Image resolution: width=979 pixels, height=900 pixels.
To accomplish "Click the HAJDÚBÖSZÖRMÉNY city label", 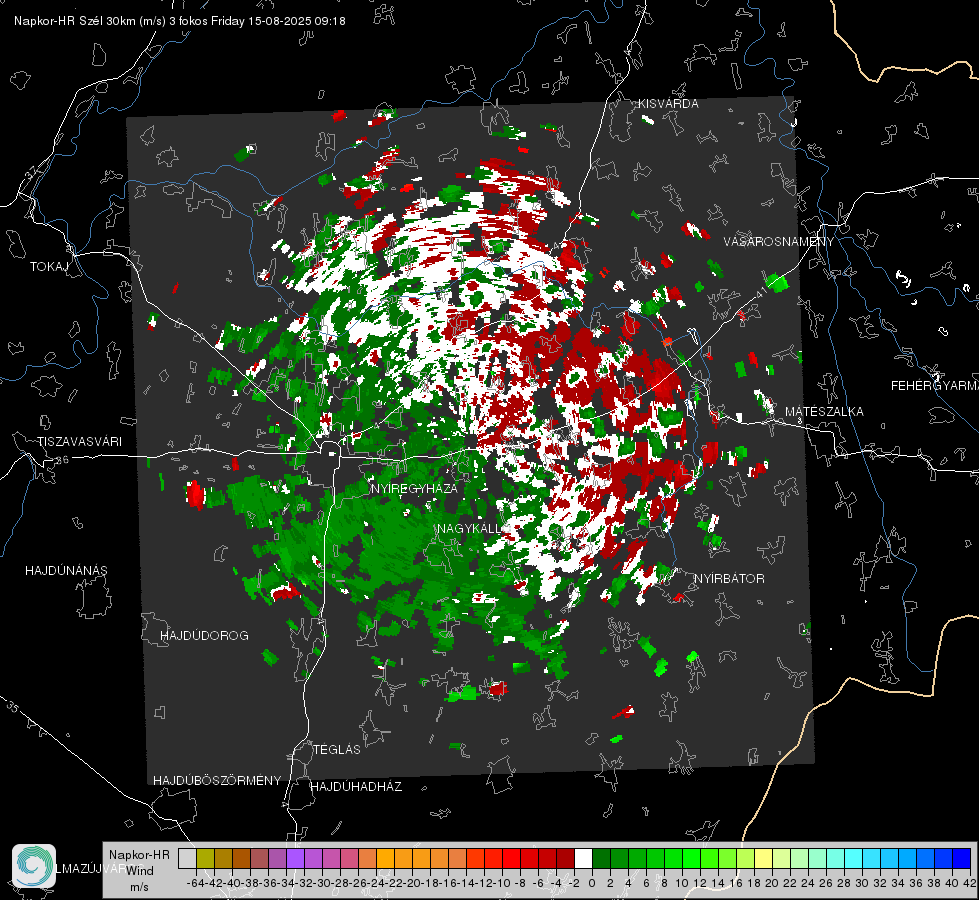I will pos(217,781).
